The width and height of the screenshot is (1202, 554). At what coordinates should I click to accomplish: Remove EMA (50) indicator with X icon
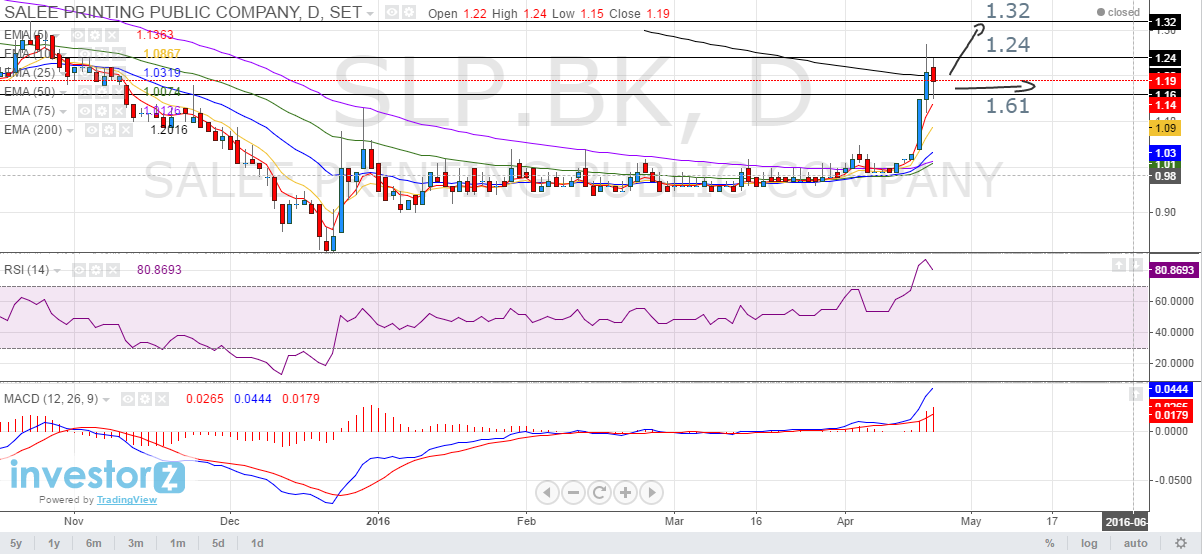point(118,92)
